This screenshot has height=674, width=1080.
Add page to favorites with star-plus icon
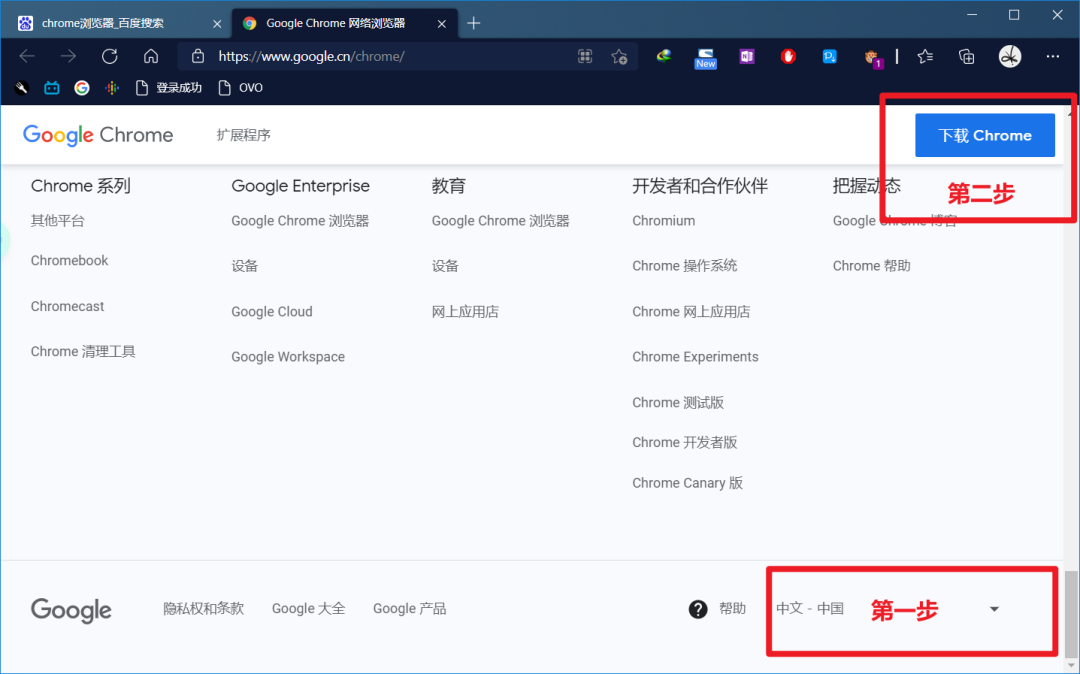pos(619,56)
